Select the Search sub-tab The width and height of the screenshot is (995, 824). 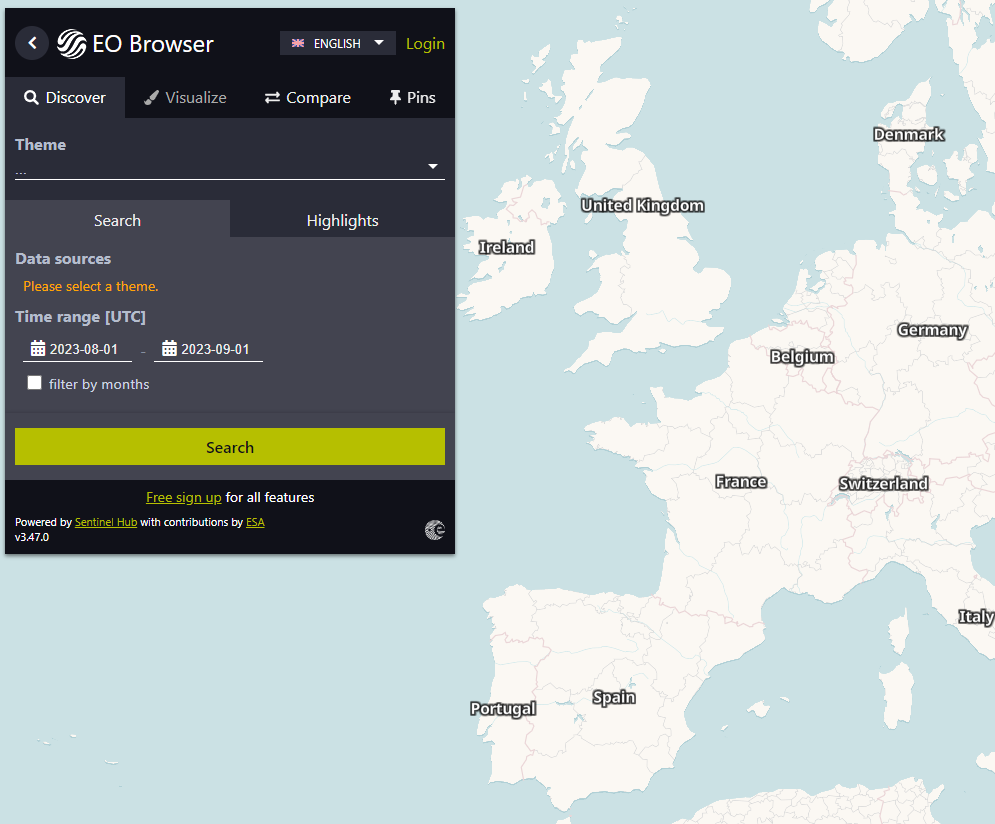117,220
